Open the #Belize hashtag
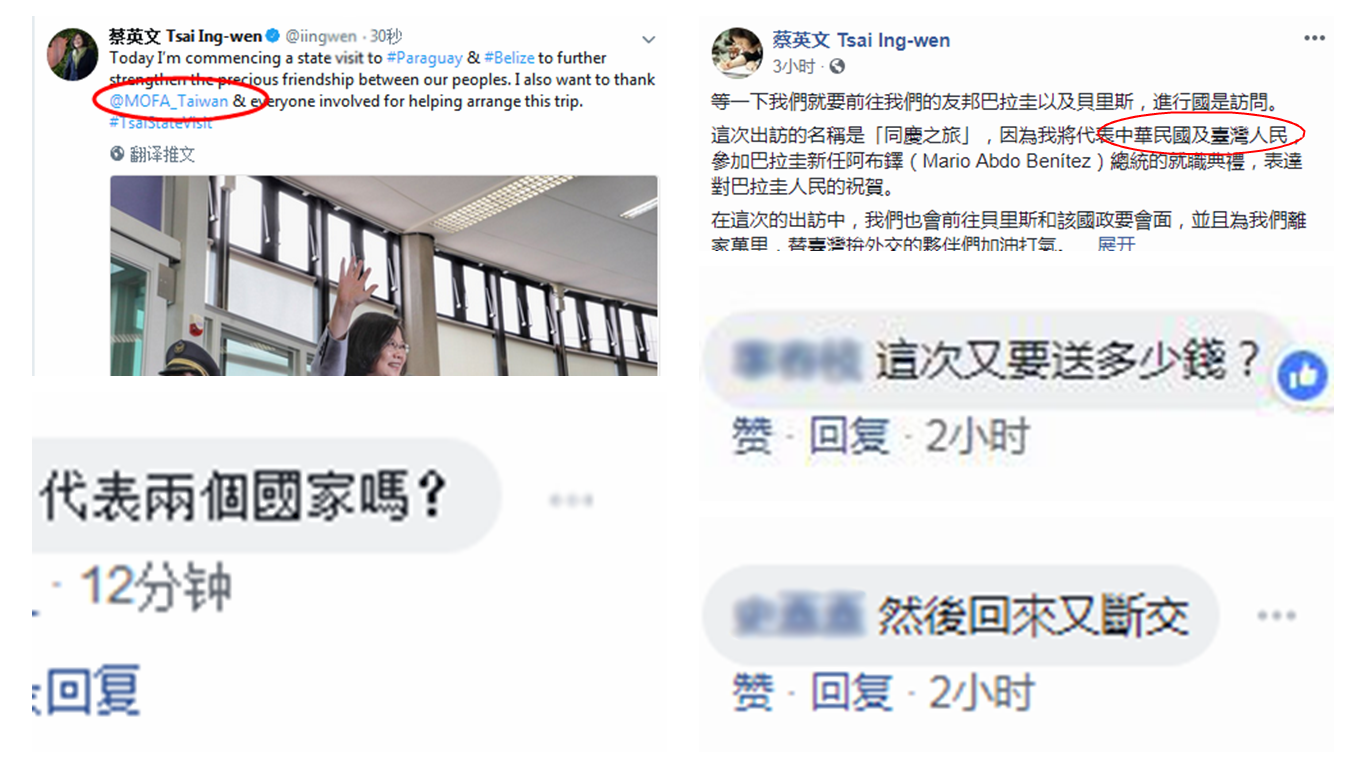 tap(509, 58)
